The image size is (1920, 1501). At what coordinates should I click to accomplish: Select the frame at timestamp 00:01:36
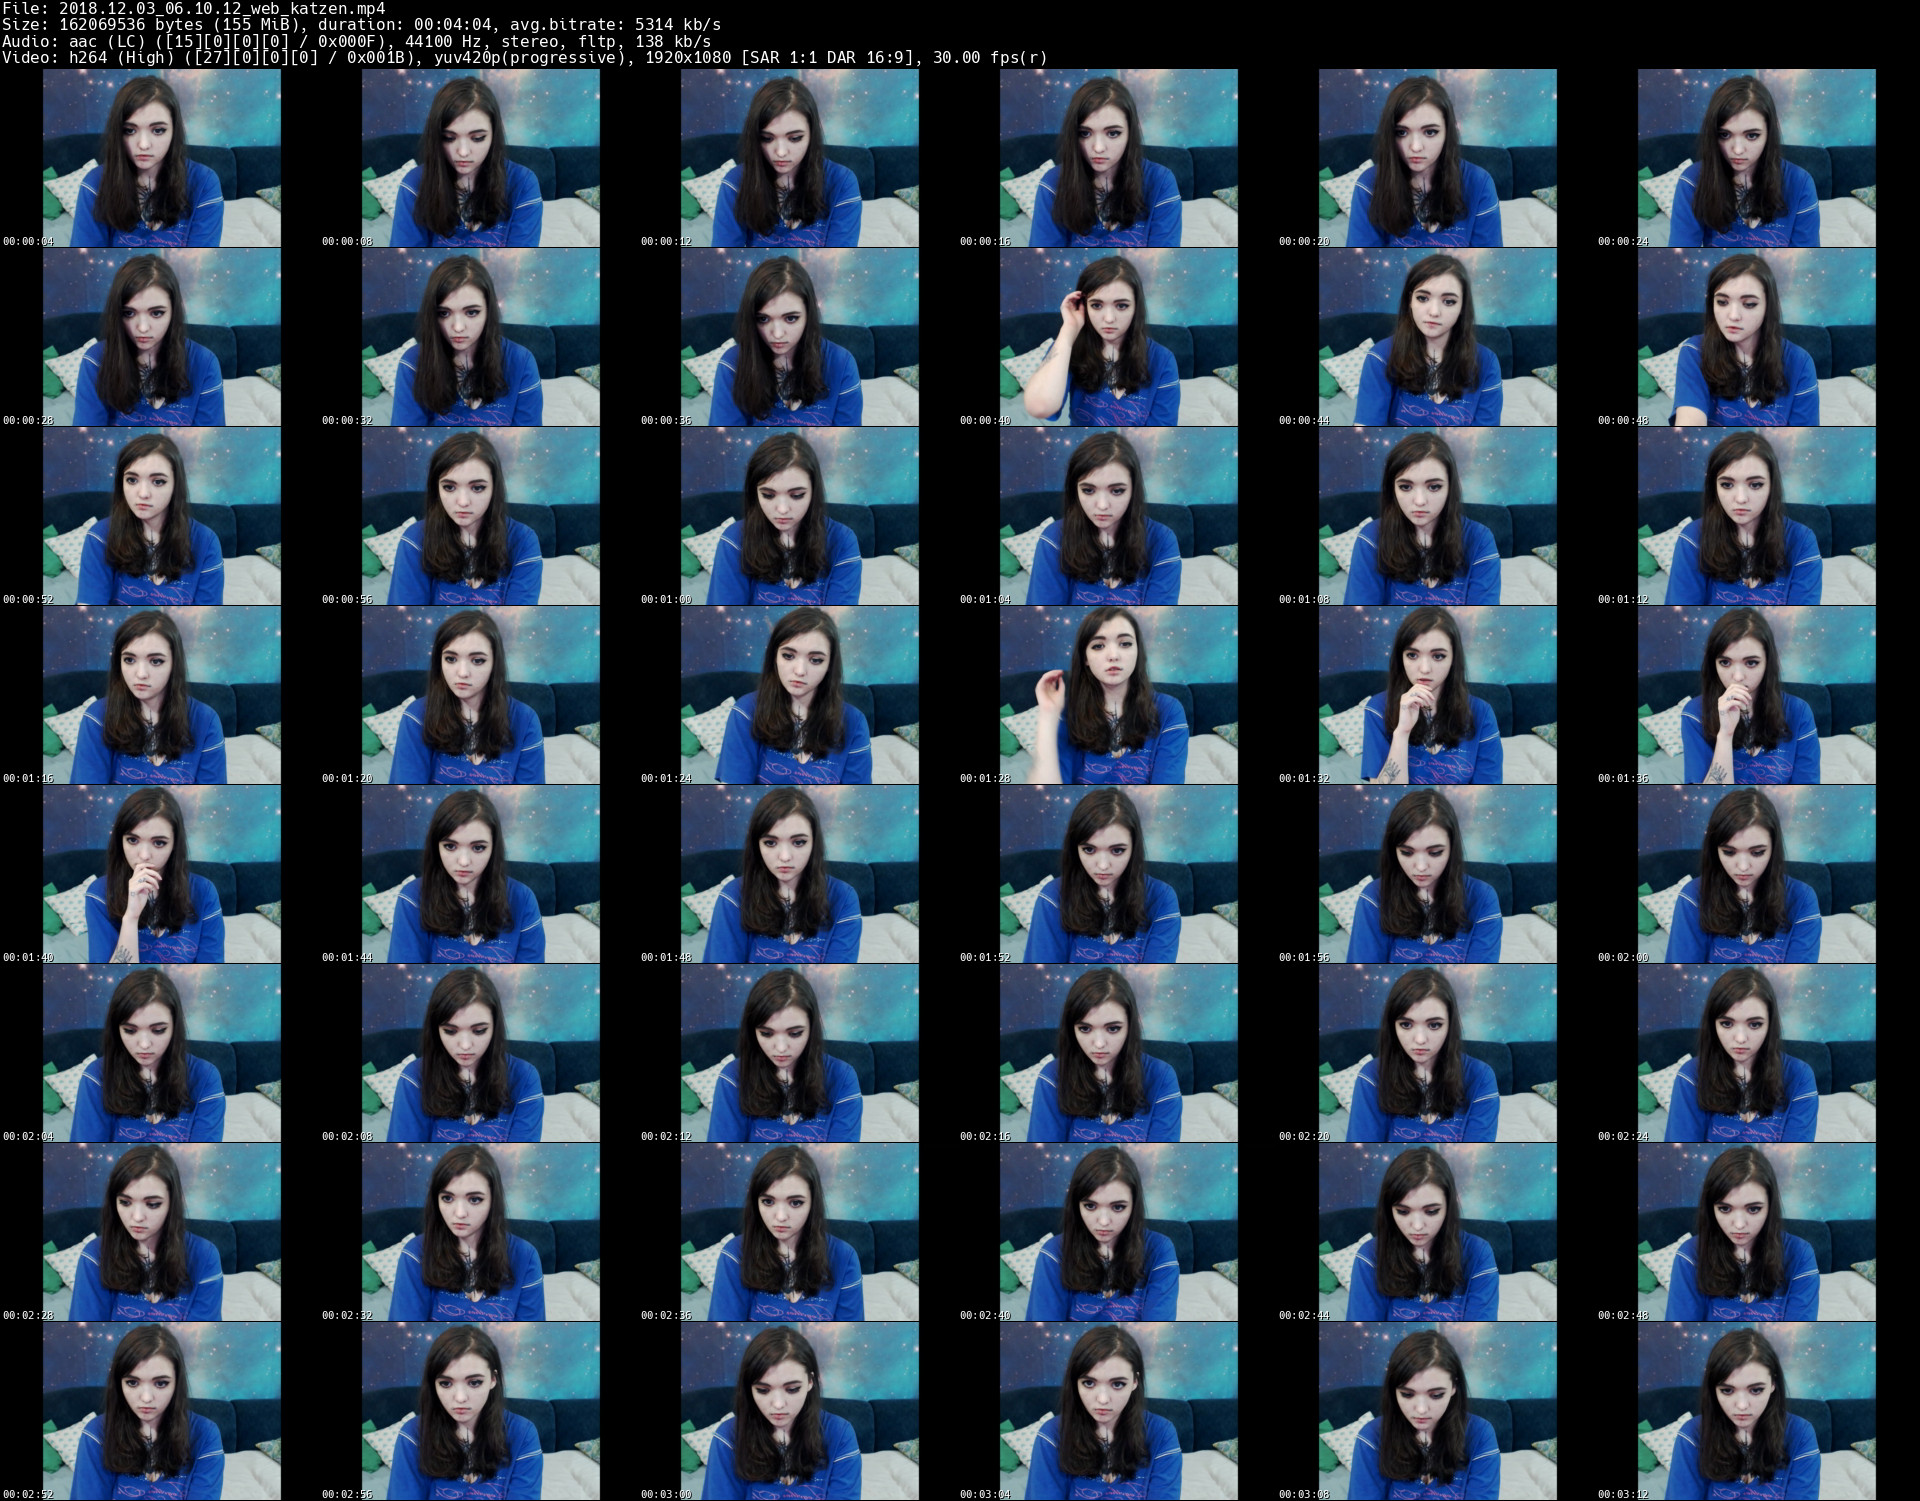[x=1756, y=695]
